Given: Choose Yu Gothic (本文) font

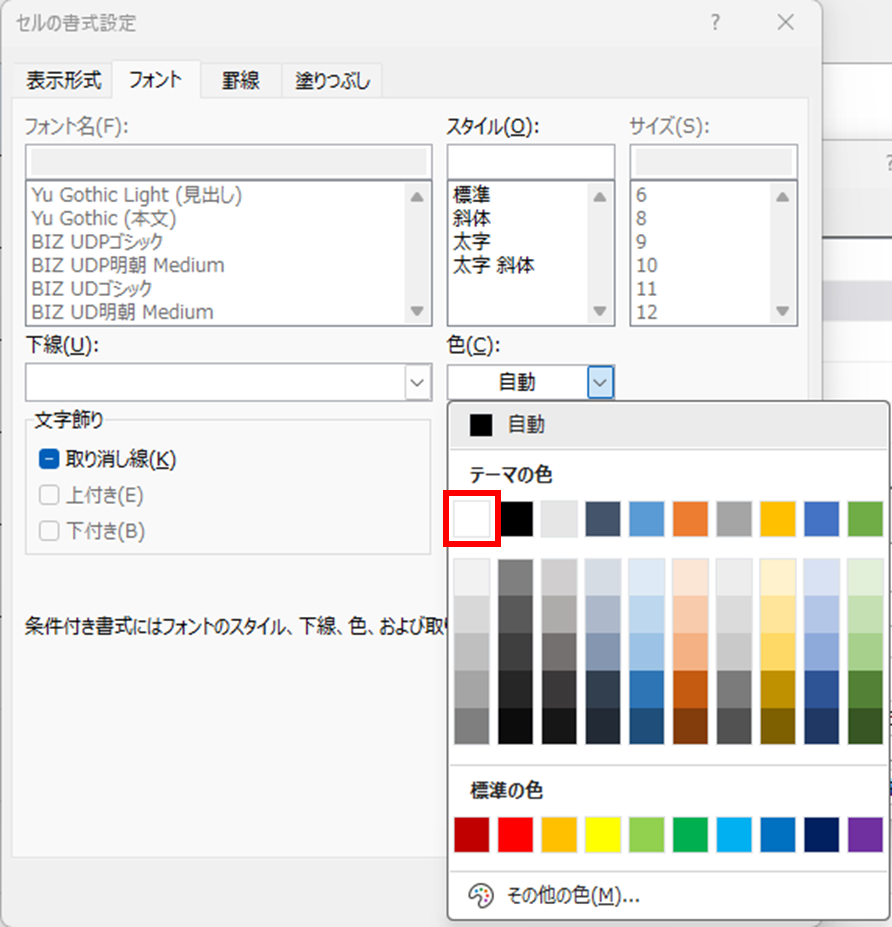Looking at the screenshot, I should tap(104, 218).
